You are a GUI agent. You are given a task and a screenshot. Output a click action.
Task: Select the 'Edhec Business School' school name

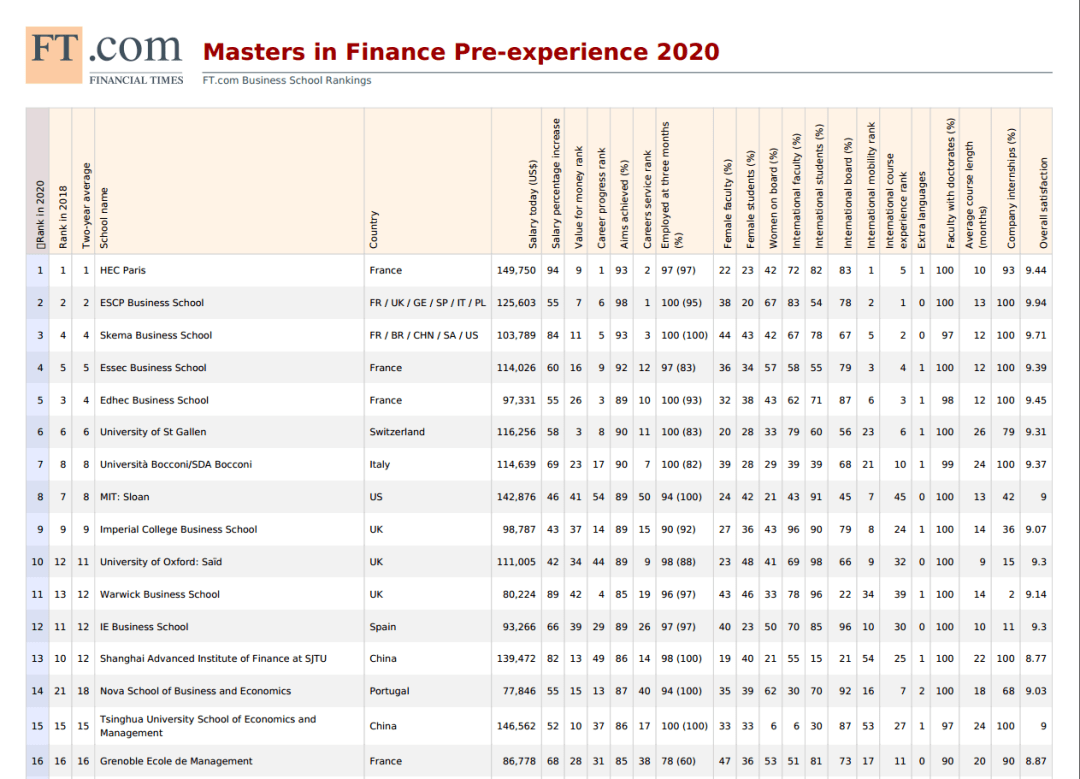point(154,399)
